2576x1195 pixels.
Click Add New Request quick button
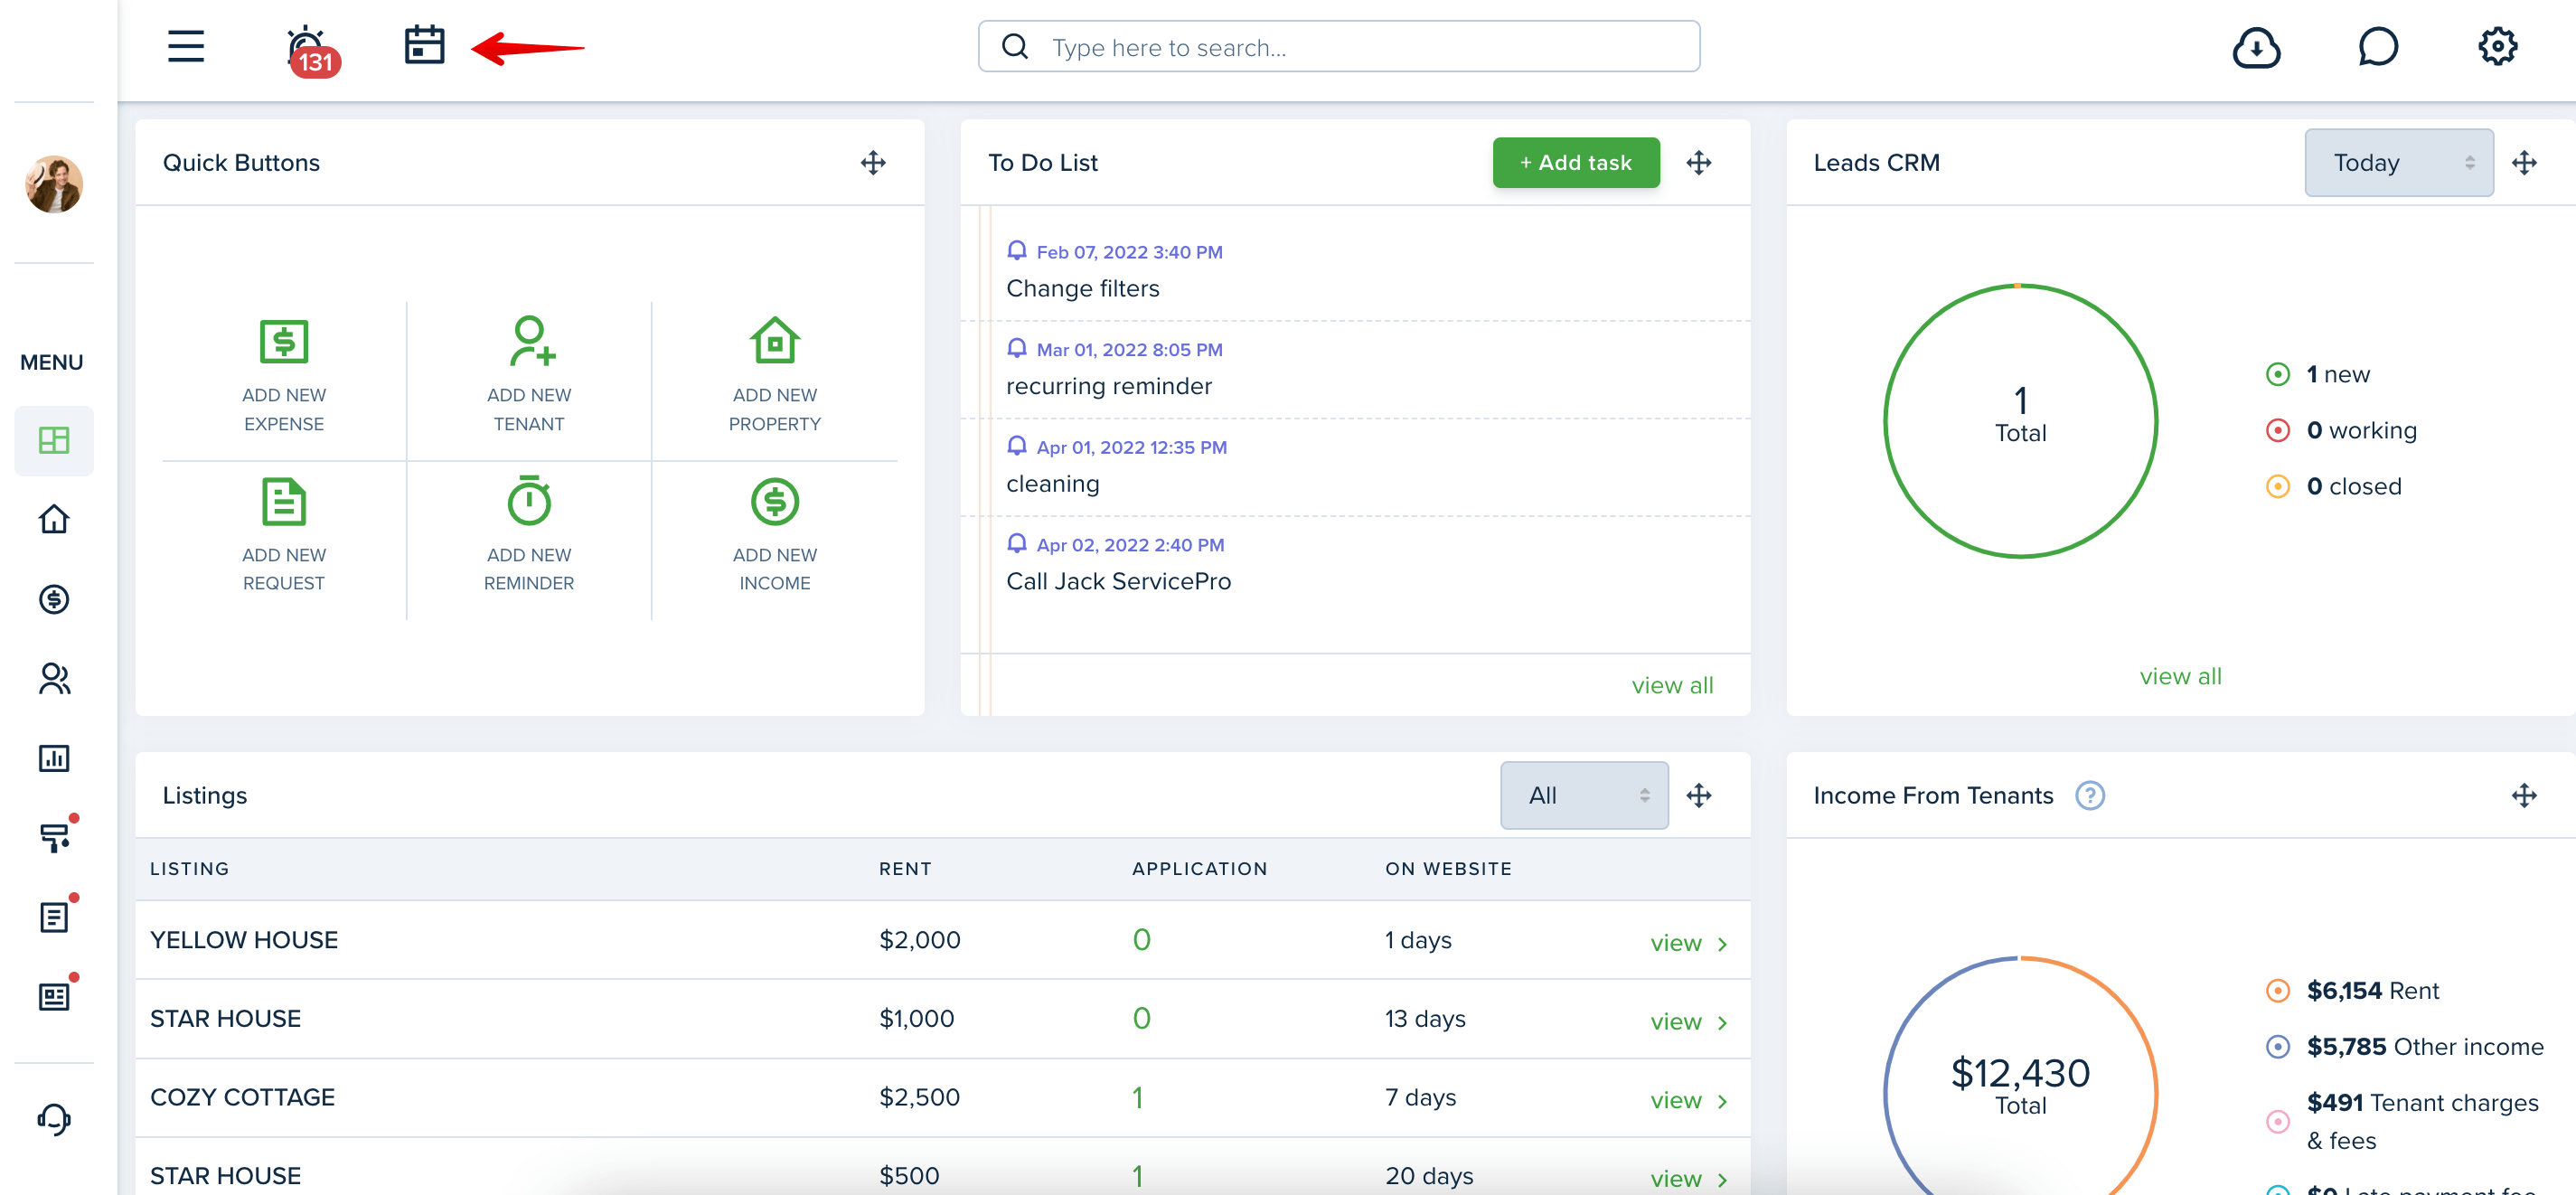[x=284, y=535]
